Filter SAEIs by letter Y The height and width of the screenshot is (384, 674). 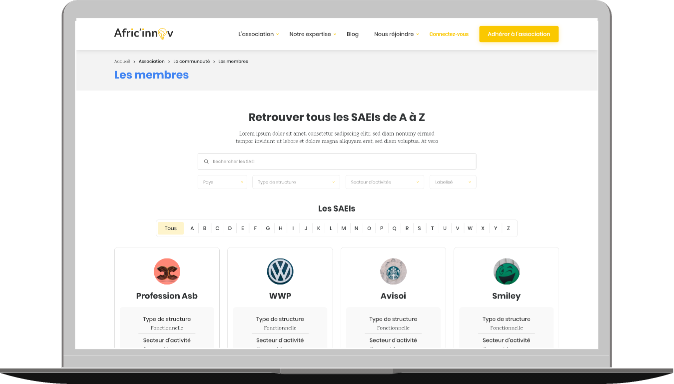(496, 228)
